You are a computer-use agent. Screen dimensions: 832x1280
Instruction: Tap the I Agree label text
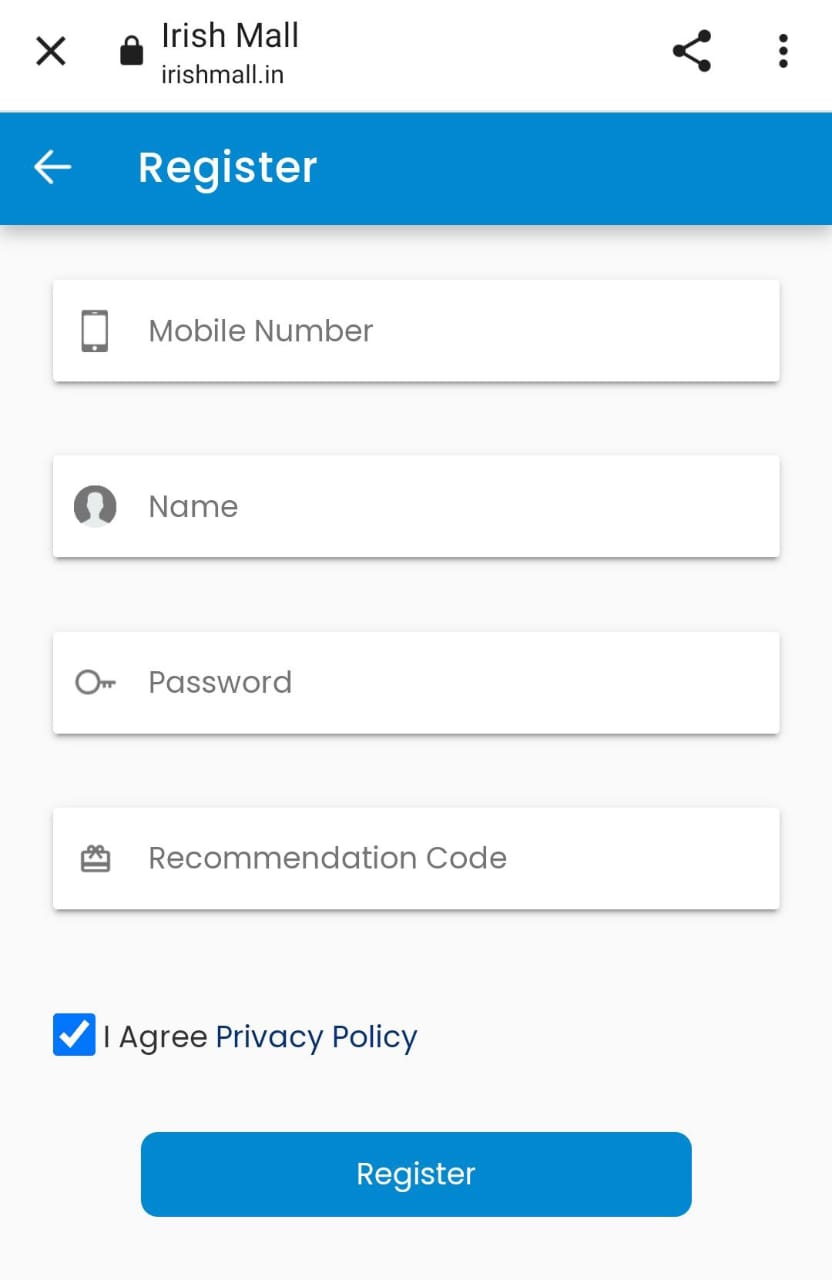[155, 1037]
